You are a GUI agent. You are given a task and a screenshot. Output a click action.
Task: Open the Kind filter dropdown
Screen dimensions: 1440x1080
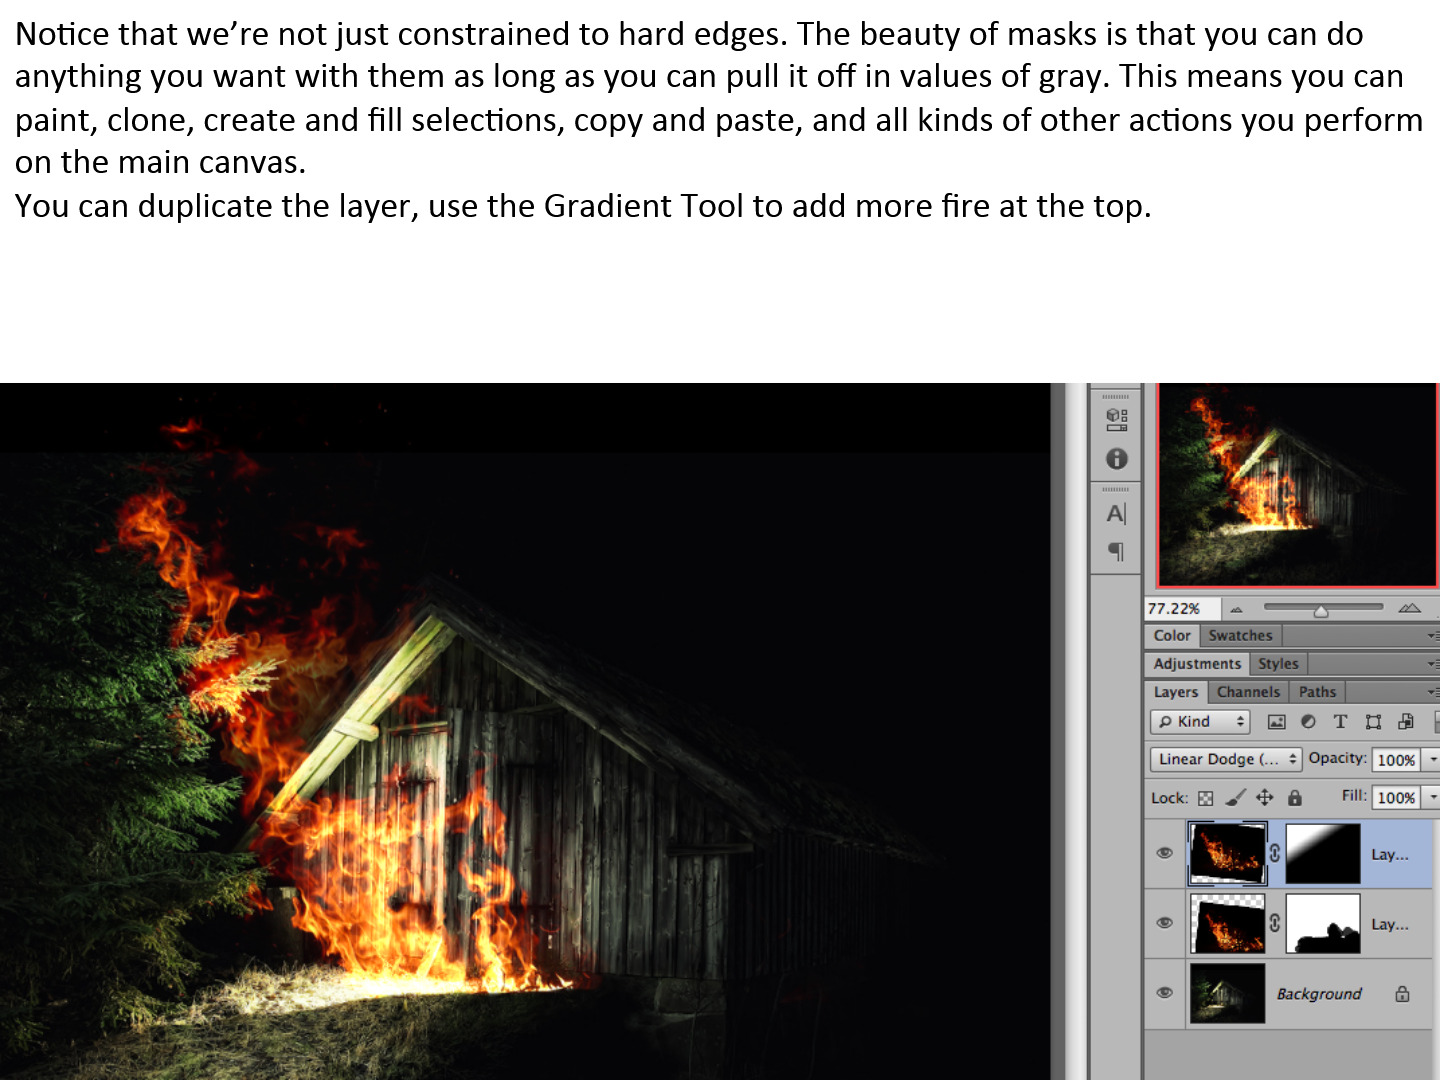[1200, 722]
